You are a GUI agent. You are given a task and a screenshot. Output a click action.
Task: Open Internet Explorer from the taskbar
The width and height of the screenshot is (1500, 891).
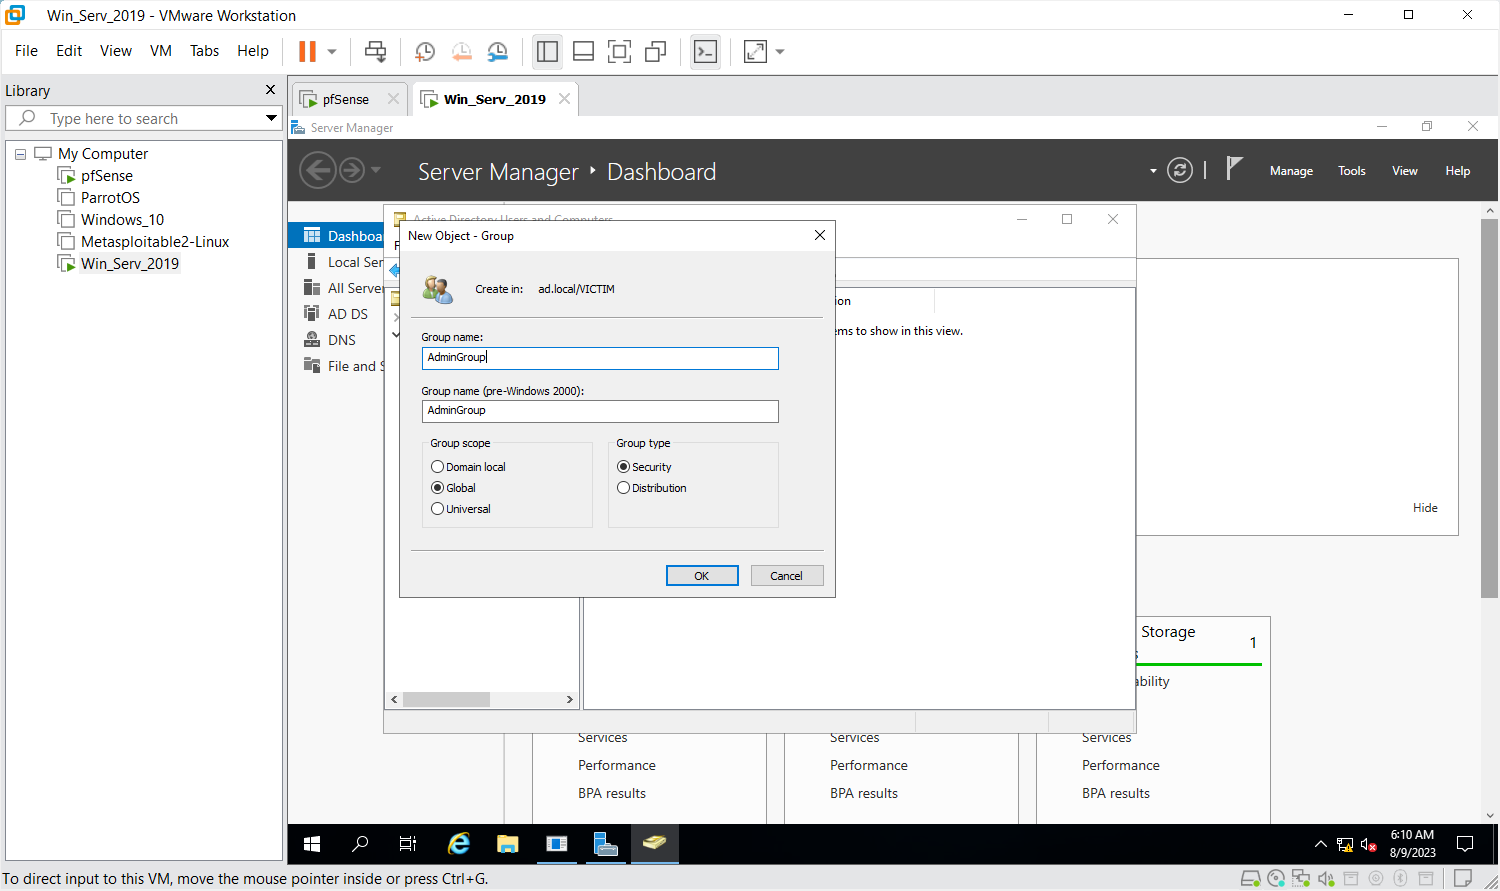click(459, 844)
